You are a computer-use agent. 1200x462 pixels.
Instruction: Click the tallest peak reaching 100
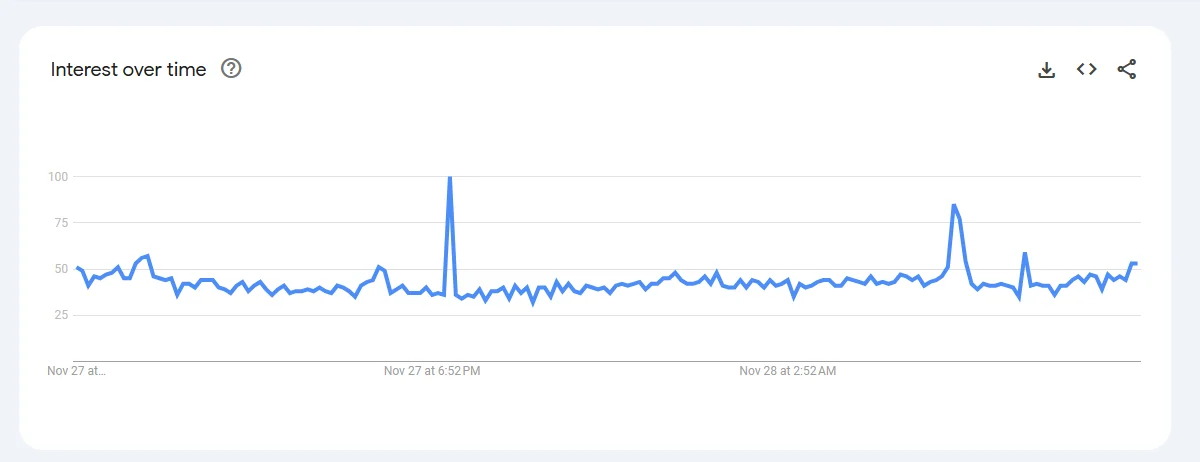pos(450,178)
